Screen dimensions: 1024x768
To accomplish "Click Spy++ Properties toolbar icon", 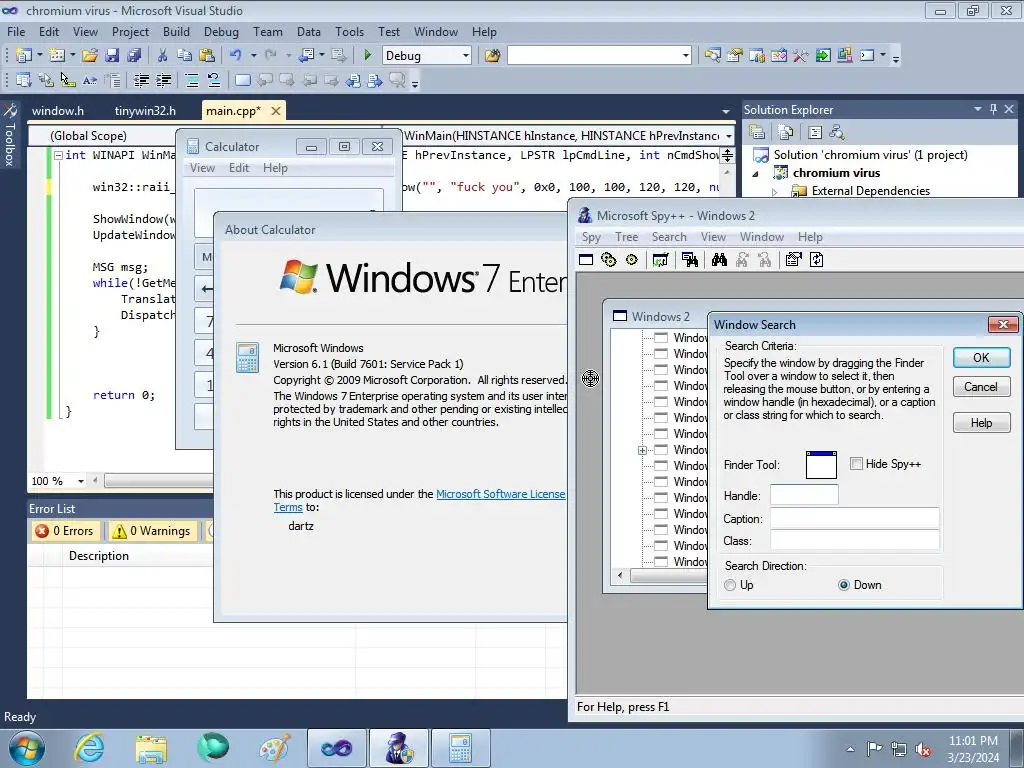I will (793, 260).
